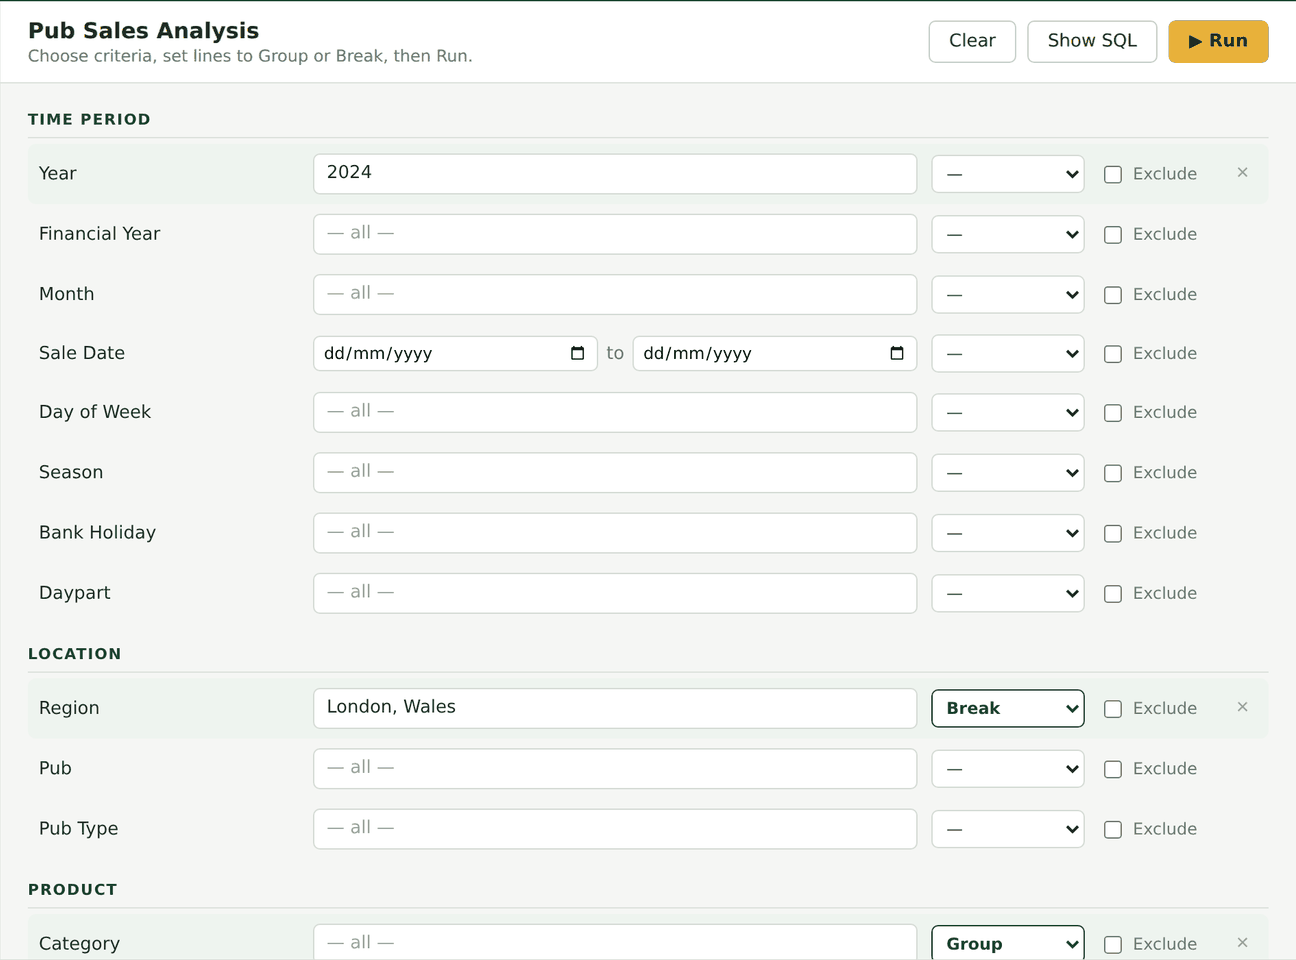Clear the Region row using its × icon
Screen dimensions: 1296x960
point(1242,707)
